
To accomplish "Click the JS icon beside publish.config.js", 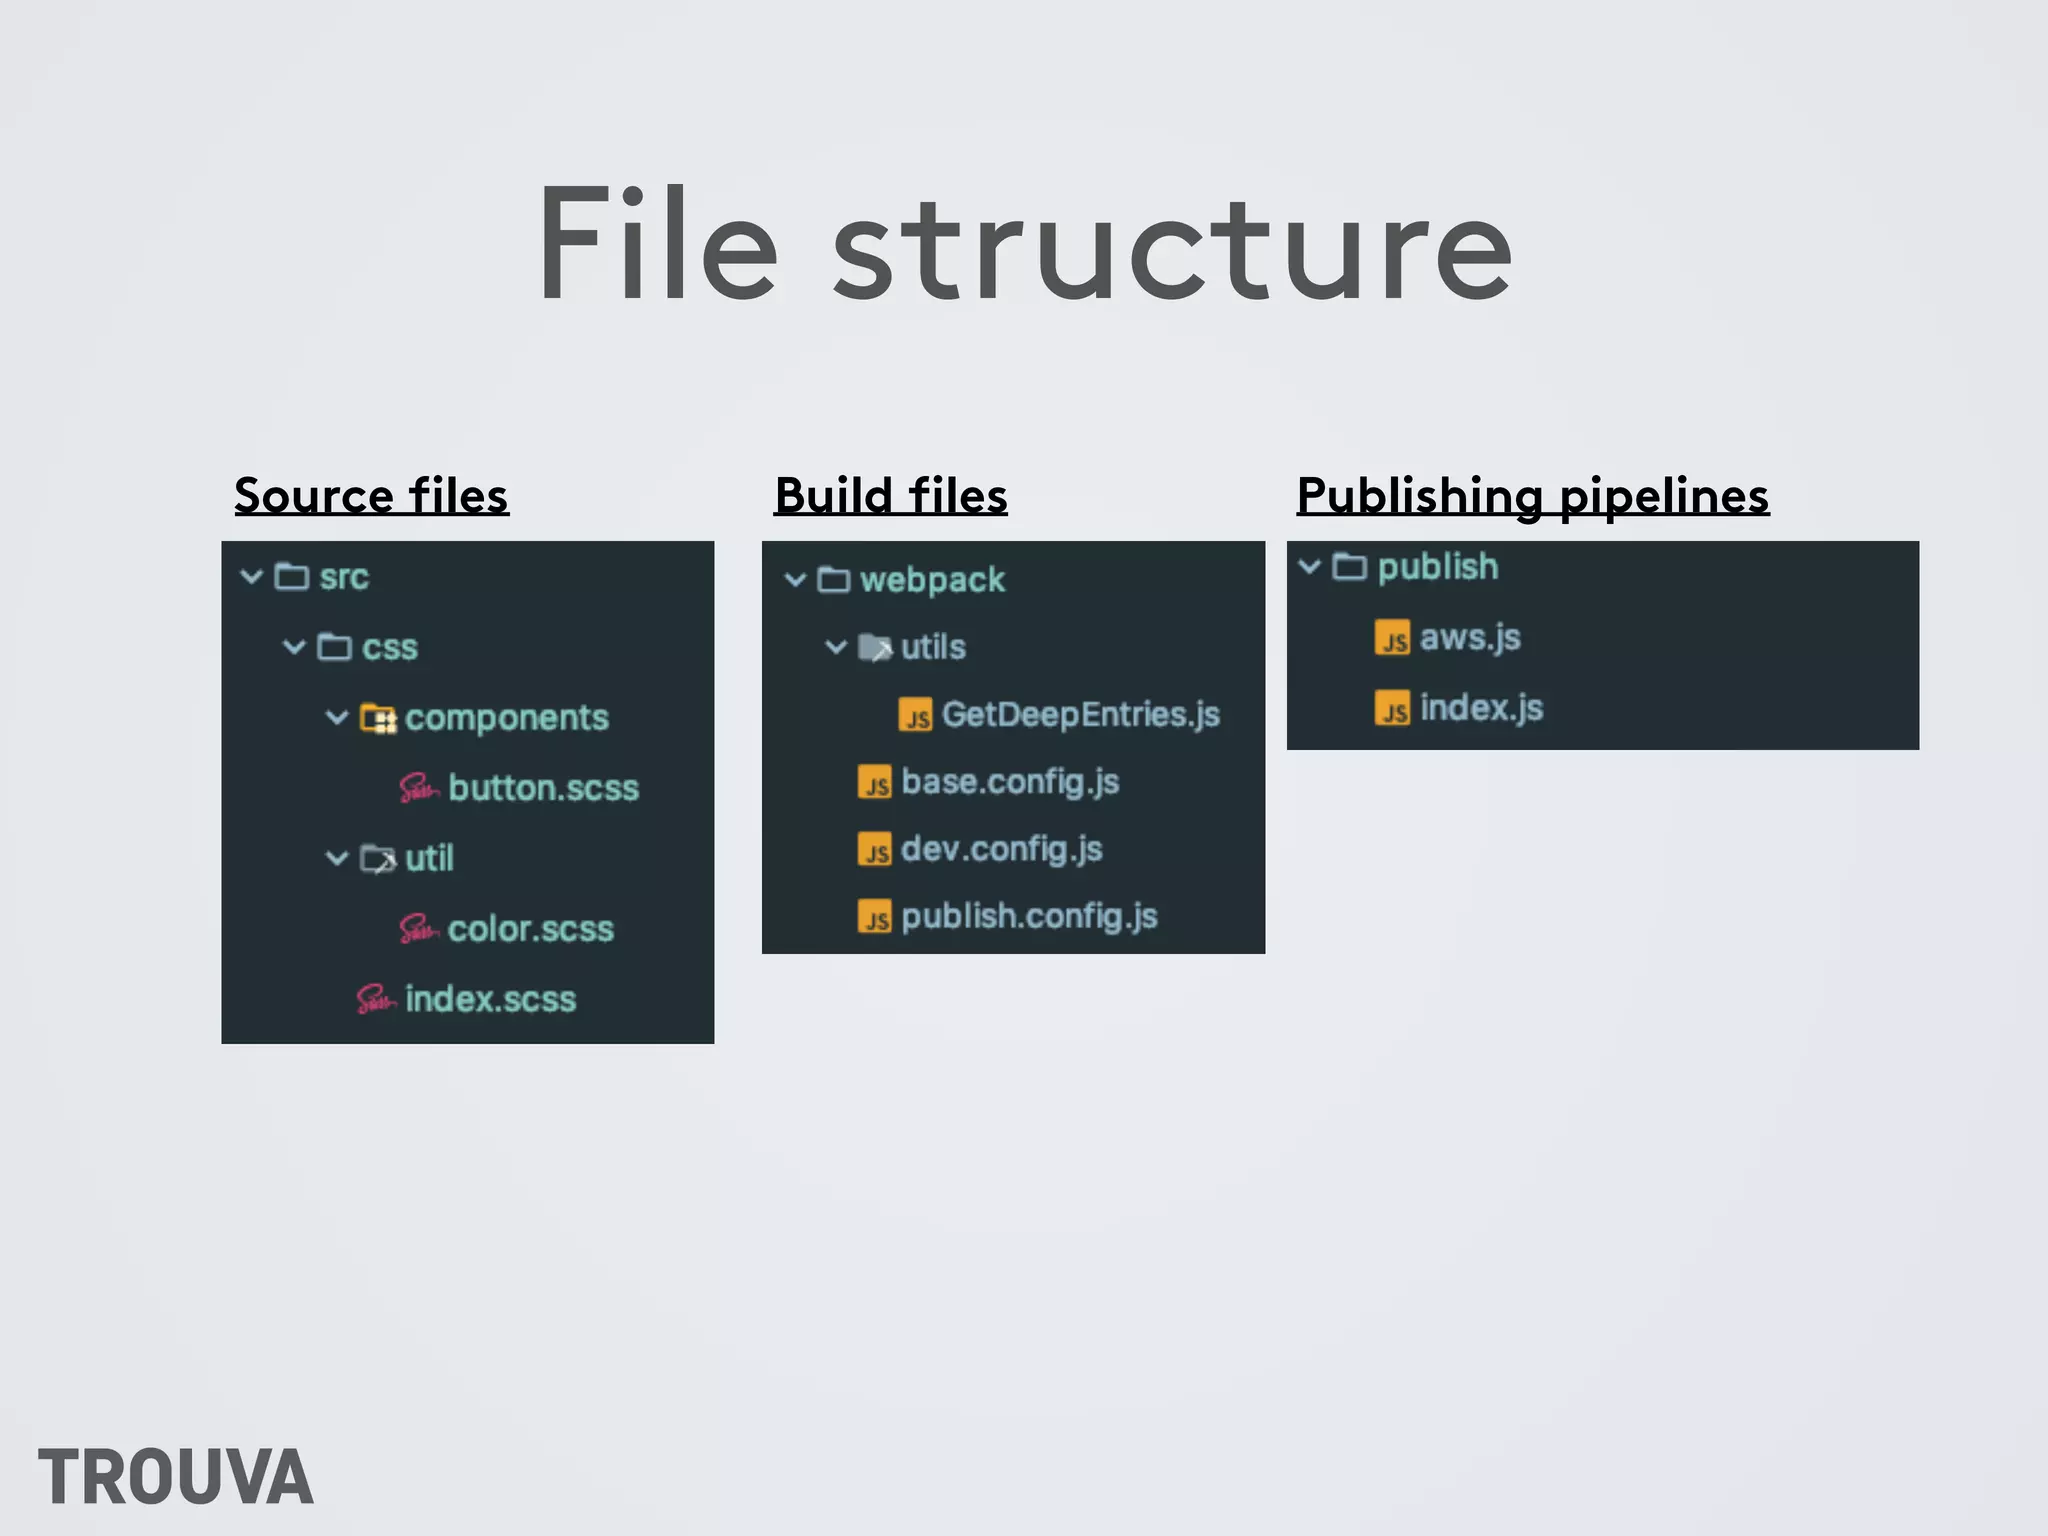I will coord(875,916).
